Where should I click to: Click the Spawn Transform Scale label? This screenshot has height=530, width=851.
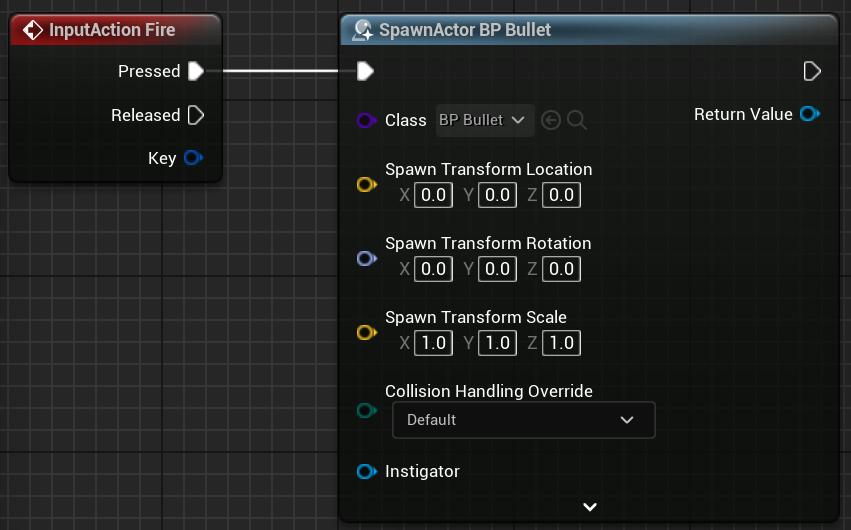coord(476,317)
